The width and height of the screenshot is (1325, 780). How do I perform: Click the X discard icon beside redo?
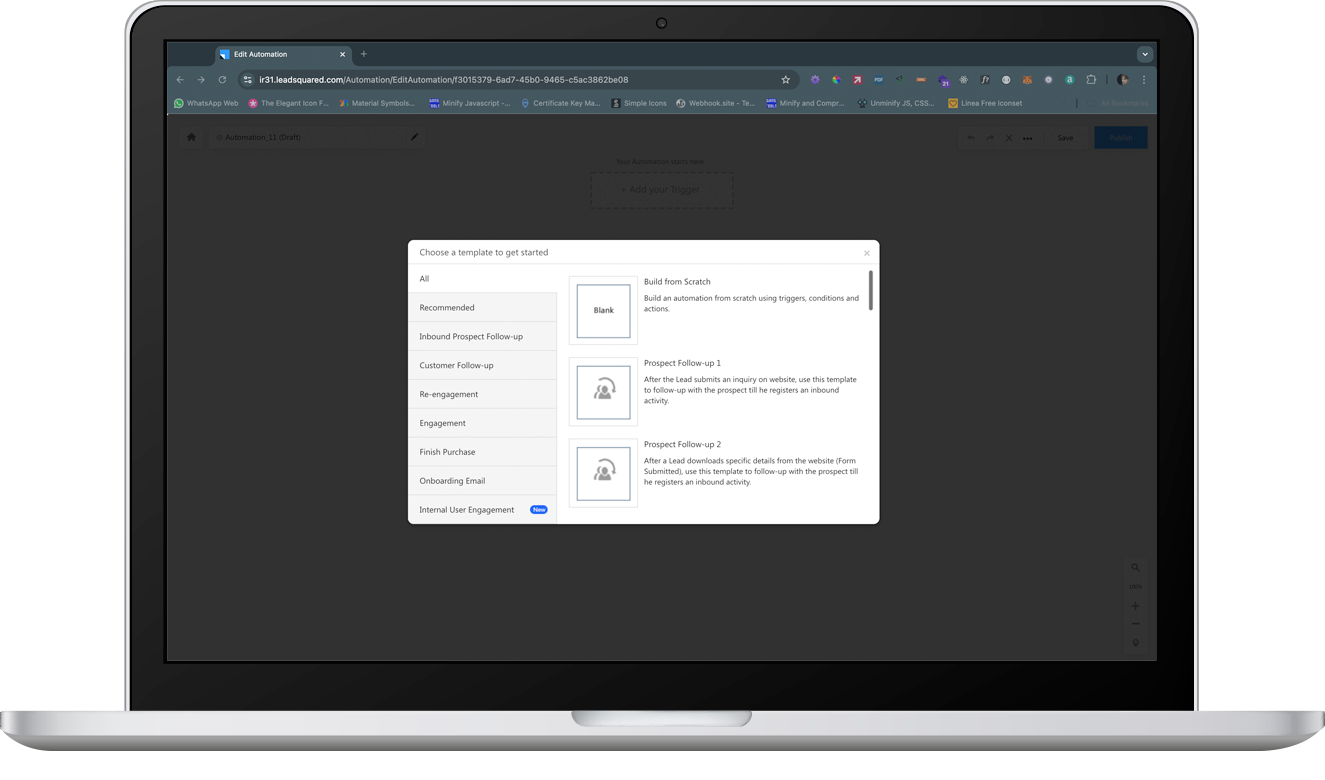(x=1009, y=137)
